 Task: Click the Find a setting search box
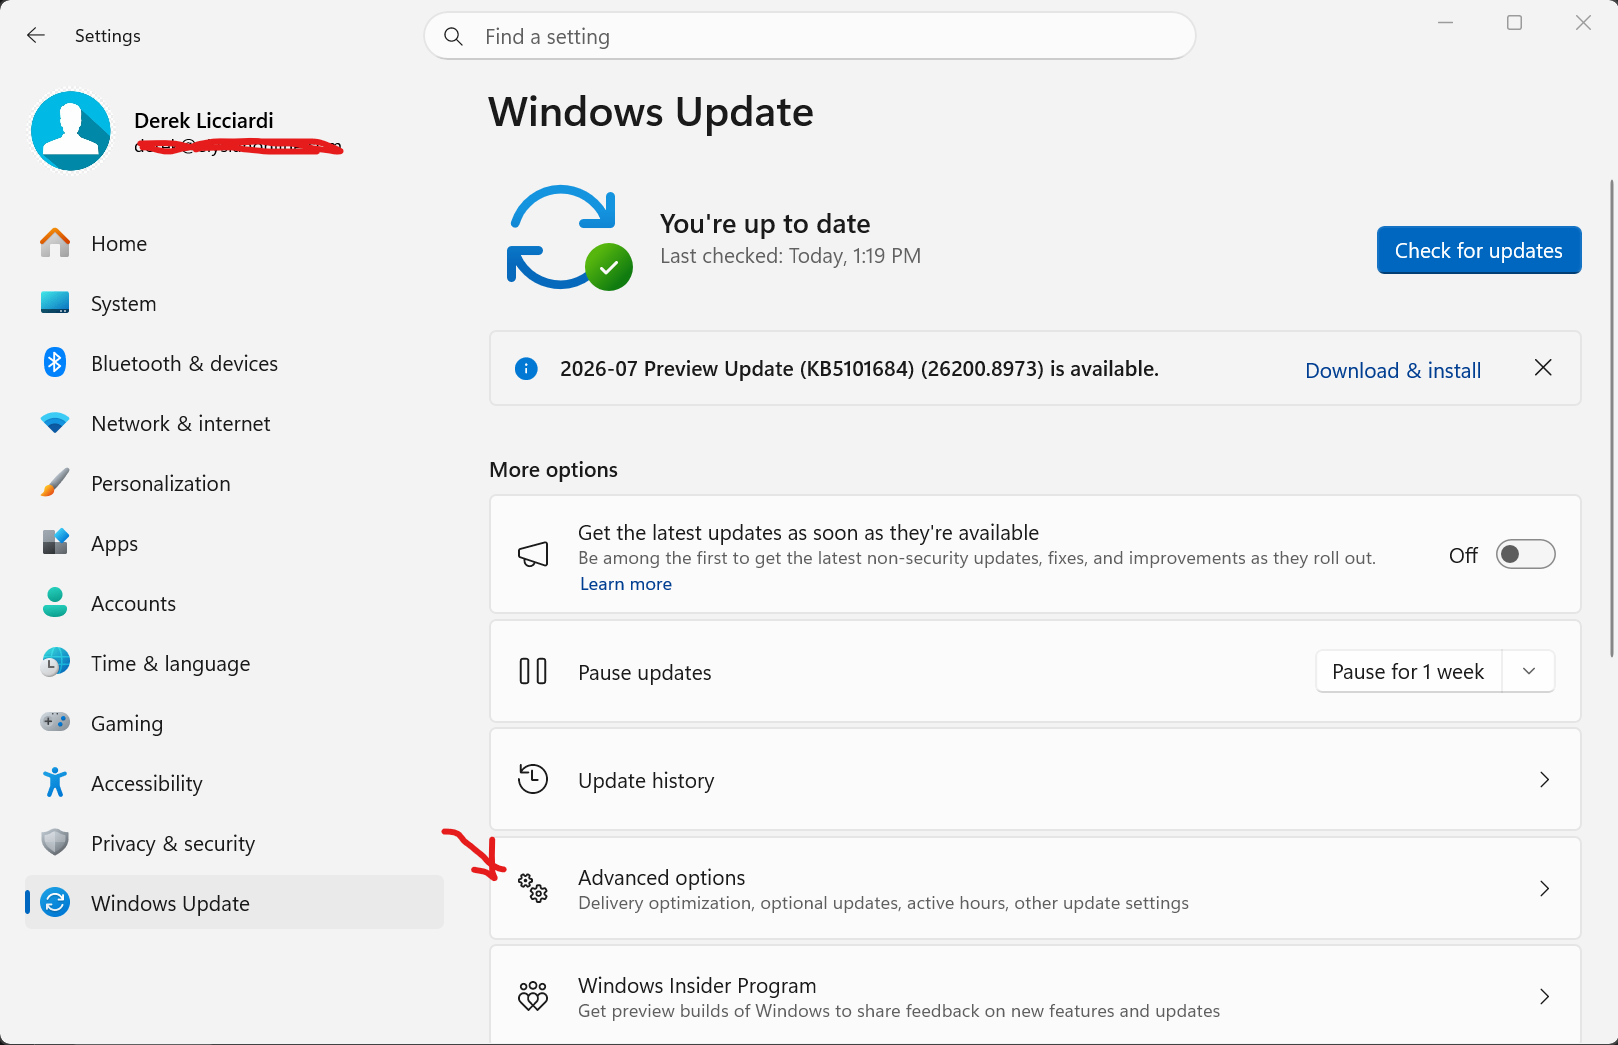click(x=810, y=36)
